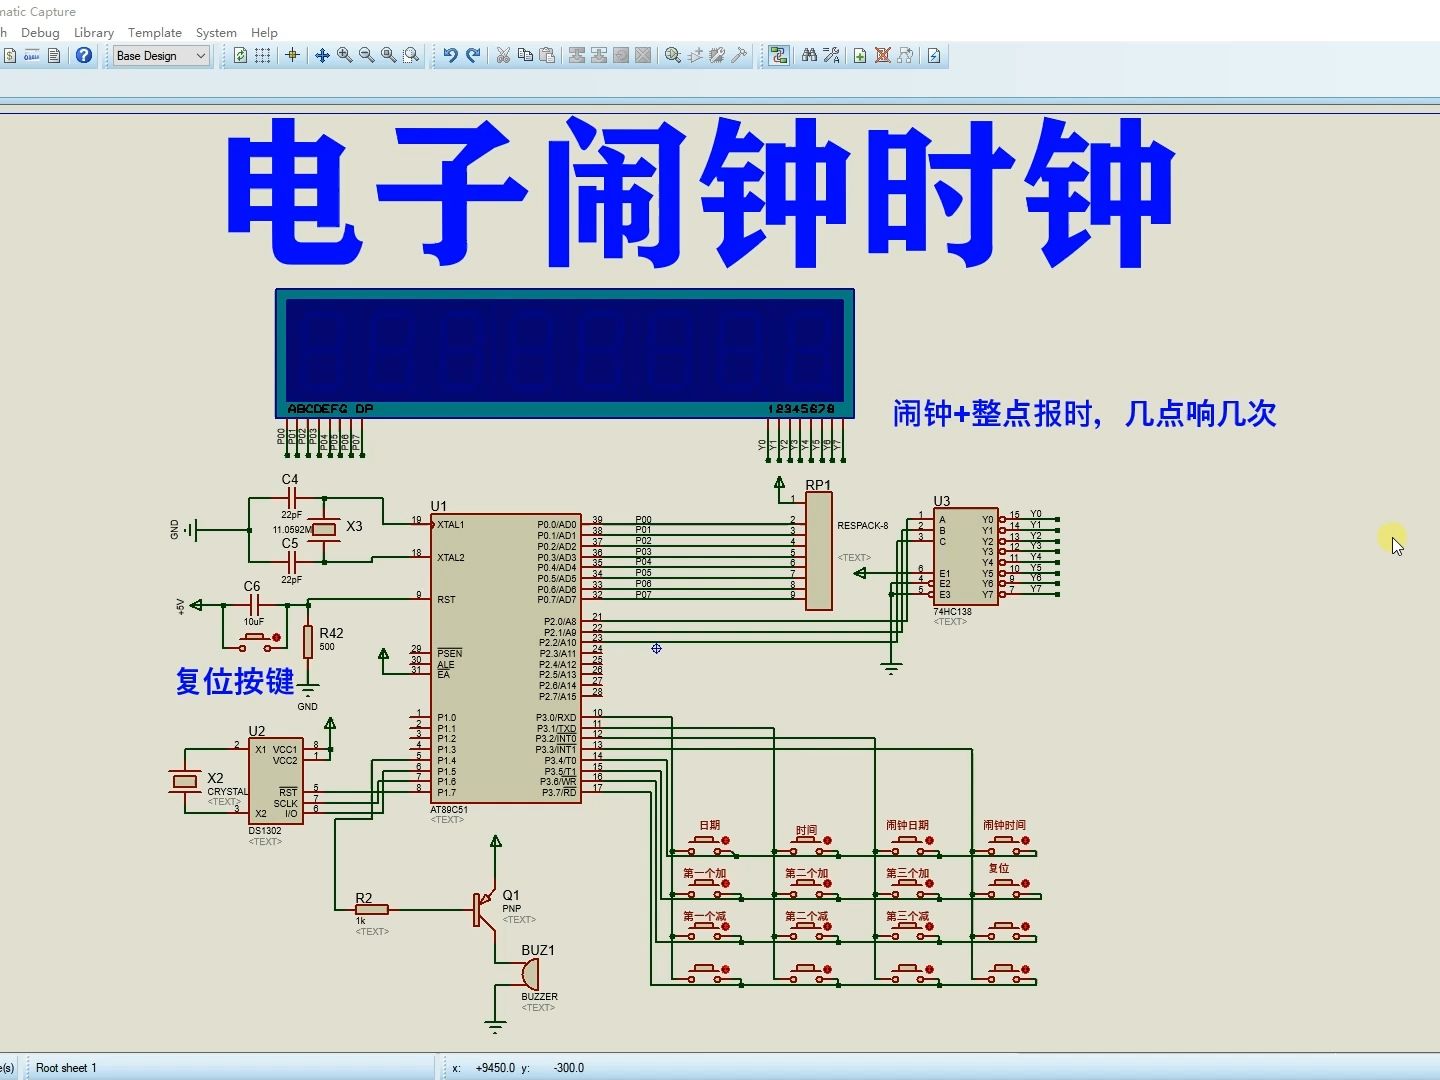
Task: Expand the System menu
Action: (x=216, y=32)
